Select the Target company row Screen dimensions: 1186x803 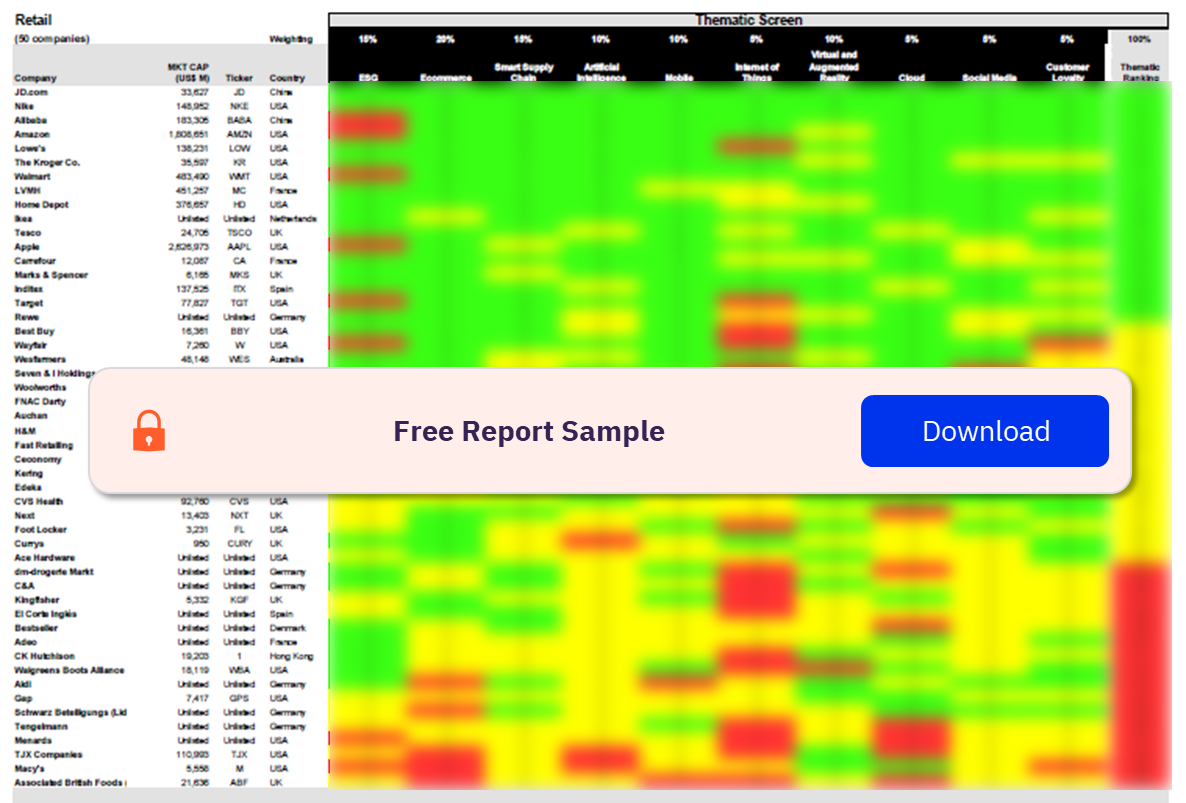[170, 303]
